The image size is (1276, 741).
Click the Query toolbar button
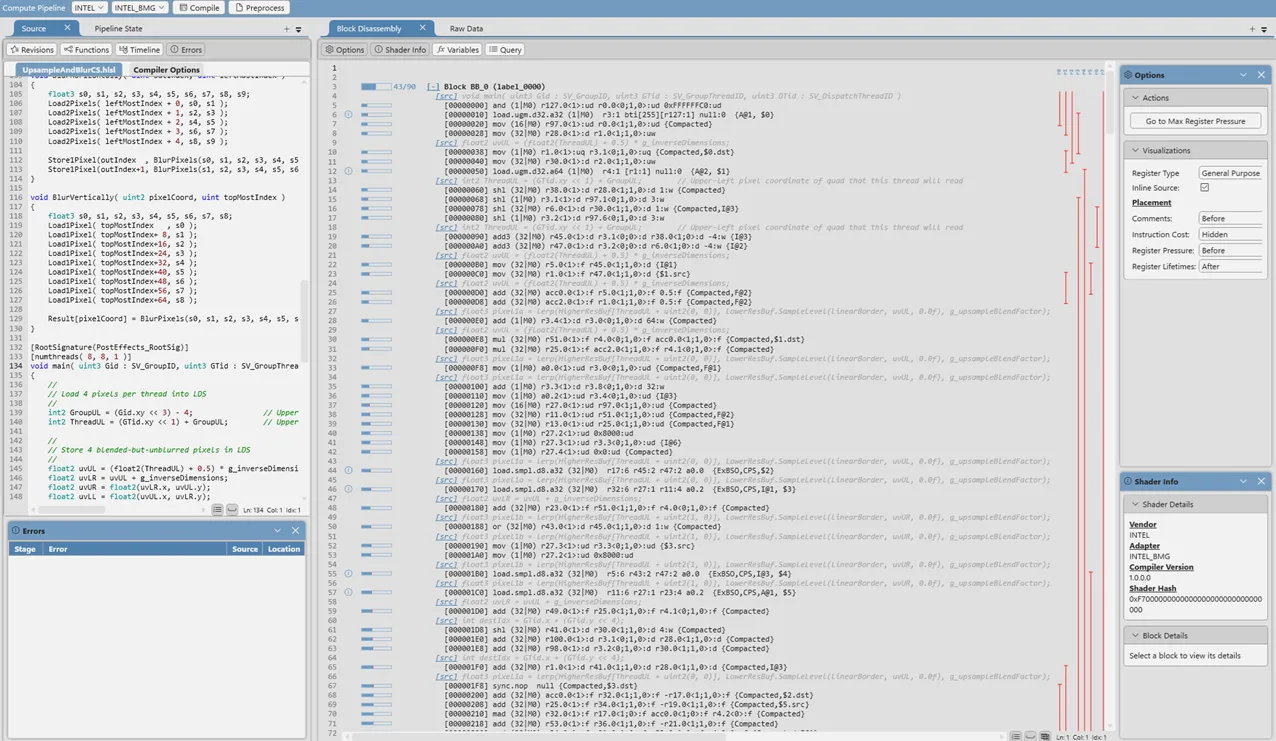(x=505, y=49)
